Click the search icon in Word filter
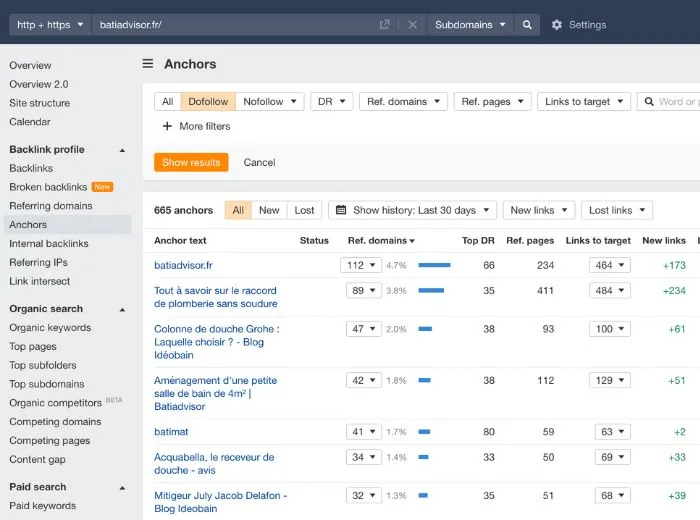This screenshot has width=700, height=520. pos(649,102)
